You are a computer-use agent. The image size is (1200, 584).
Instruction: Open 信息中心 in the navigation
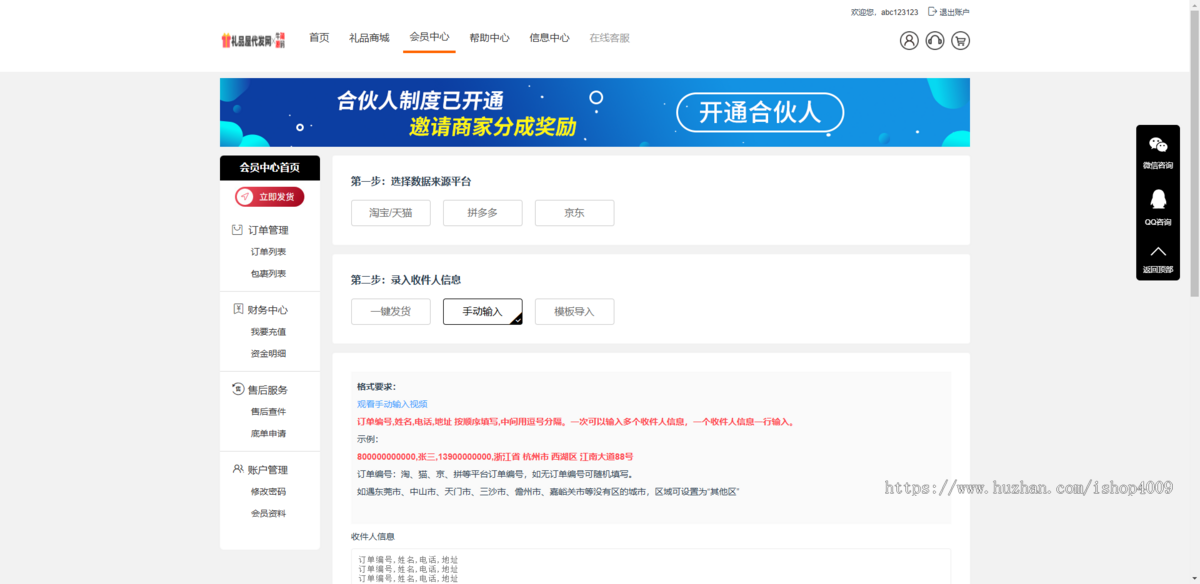(x=549, y=38)
